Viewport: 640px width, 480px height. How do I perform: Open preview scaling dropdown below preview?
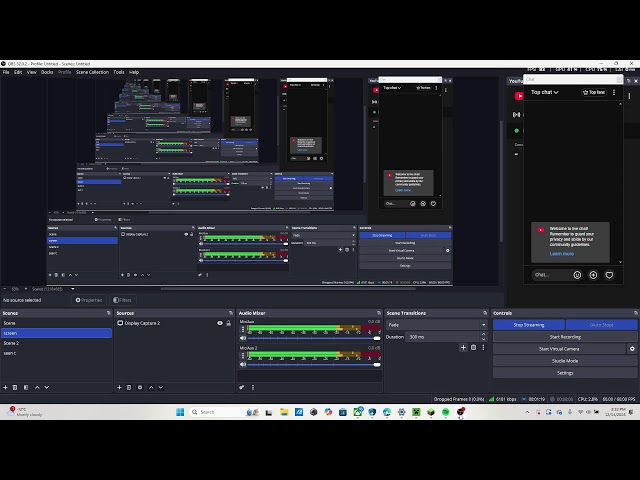73,289
